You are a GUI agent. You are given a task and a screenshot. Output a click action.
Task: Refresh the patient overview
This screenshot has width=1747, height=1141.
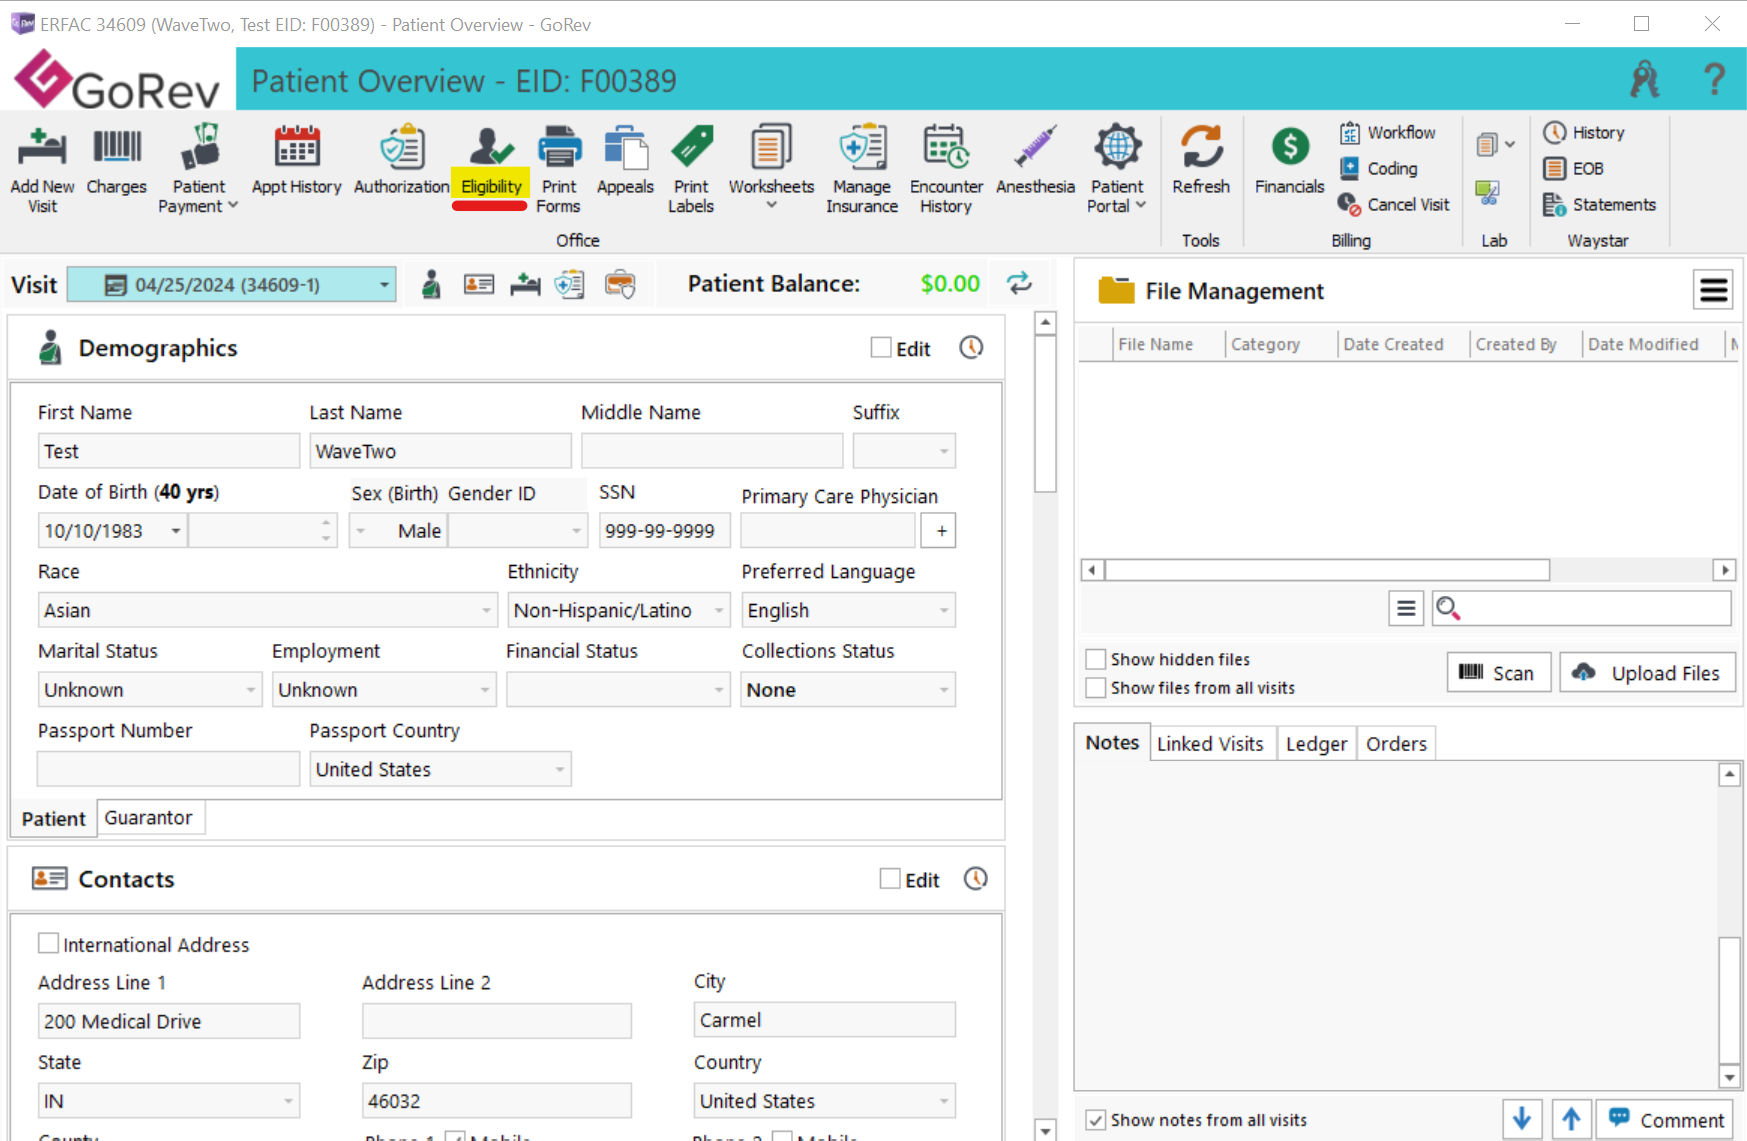(x=1201, y=160)
